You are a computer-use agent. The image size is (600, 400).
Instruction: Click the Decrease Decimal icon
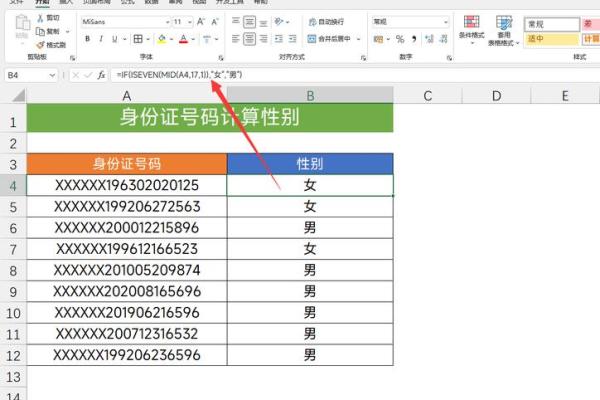(x=443, y=39)
